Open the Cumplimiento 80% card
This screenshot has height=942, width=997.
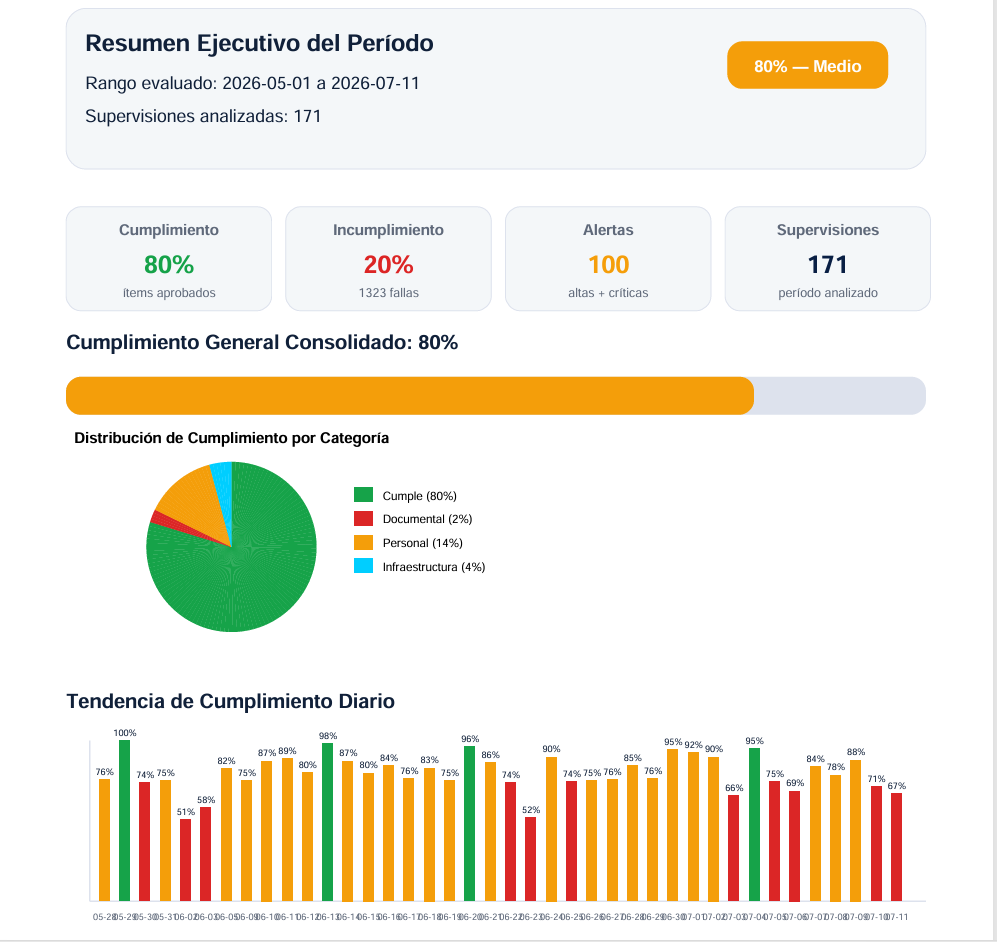pos(169,259)
